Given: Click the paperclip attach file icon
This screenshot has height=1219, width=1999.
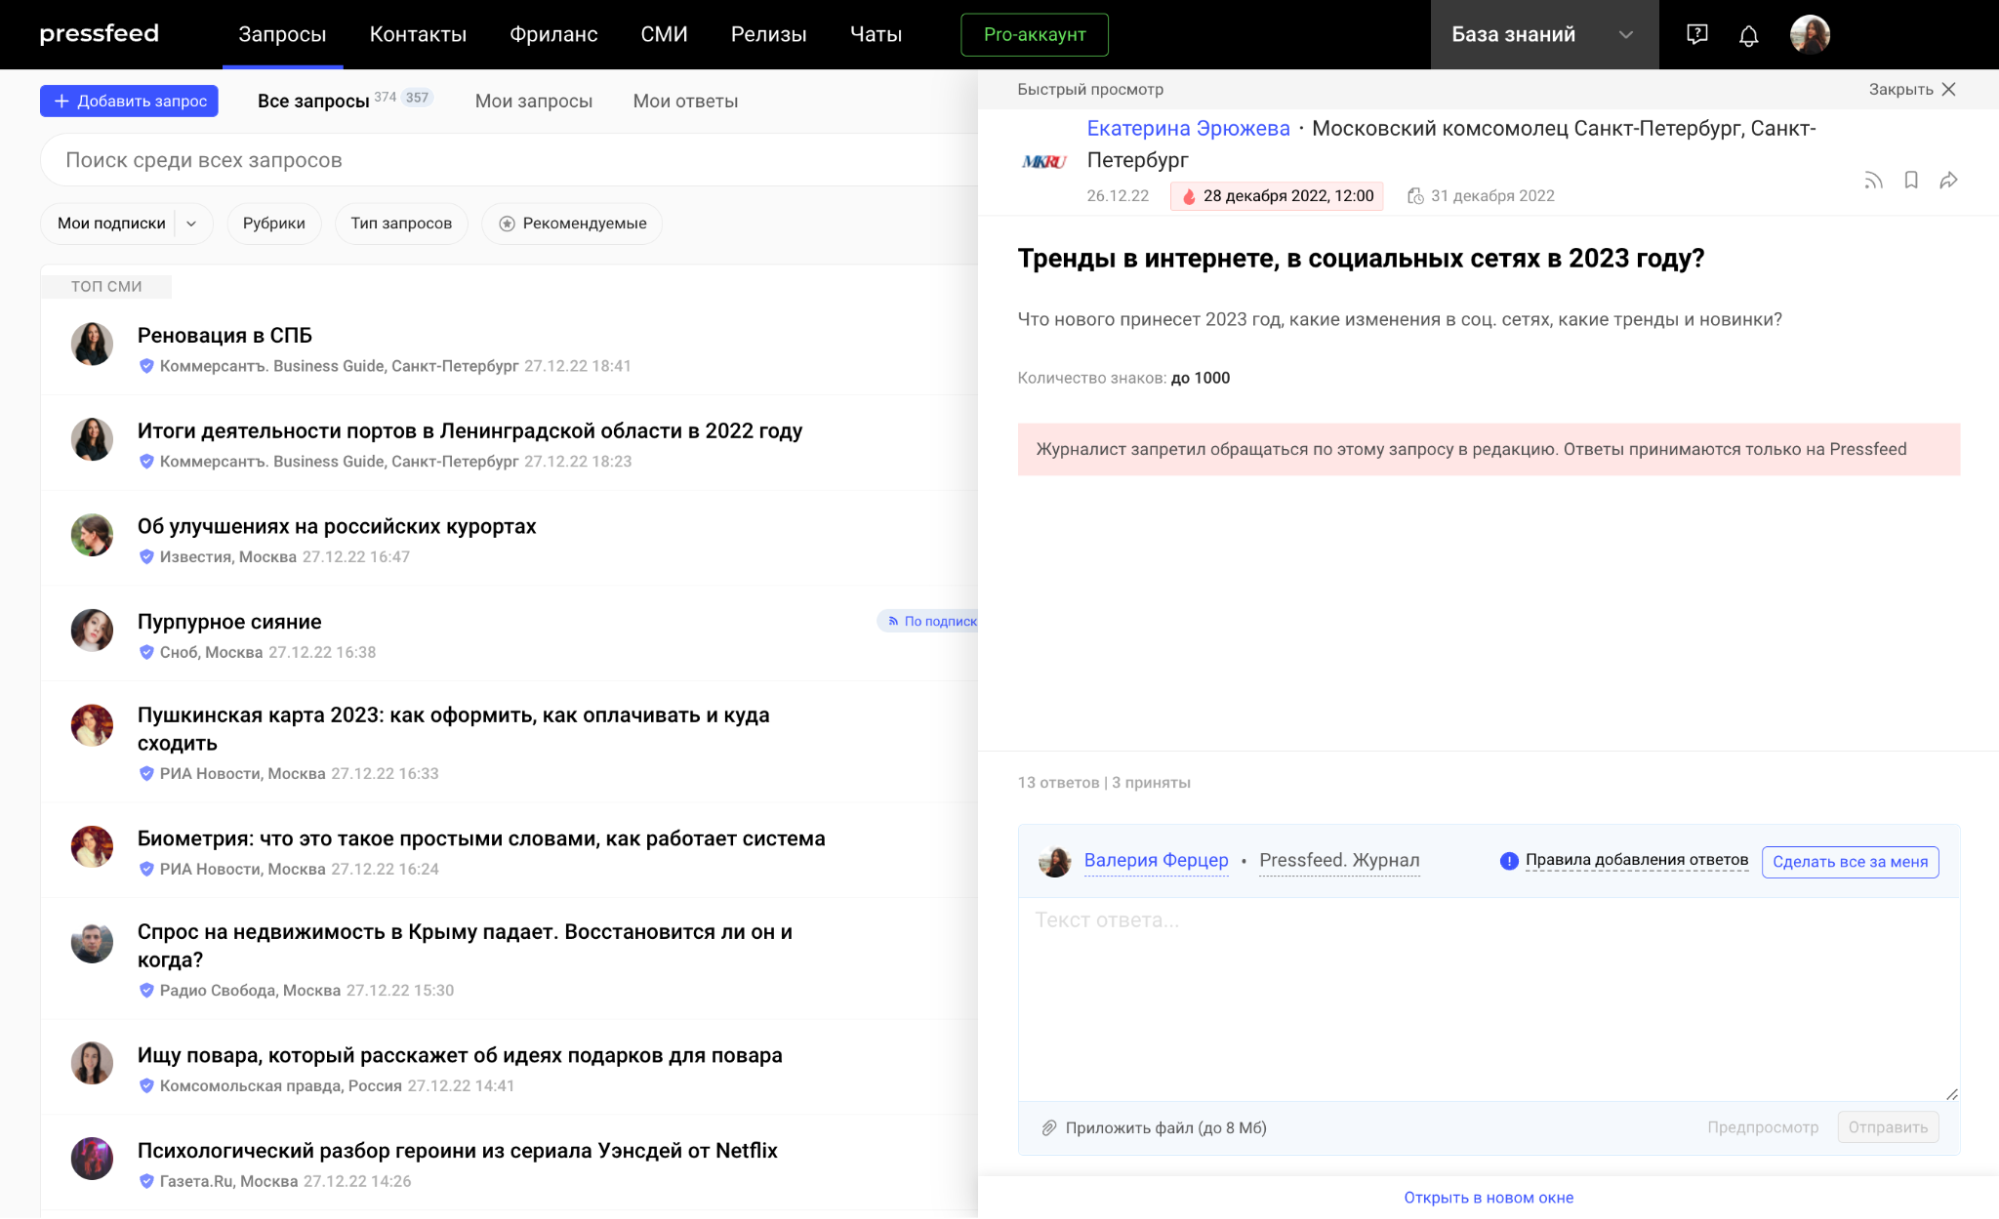Looking at the screenshot, I should (x=1048, y=1128).
